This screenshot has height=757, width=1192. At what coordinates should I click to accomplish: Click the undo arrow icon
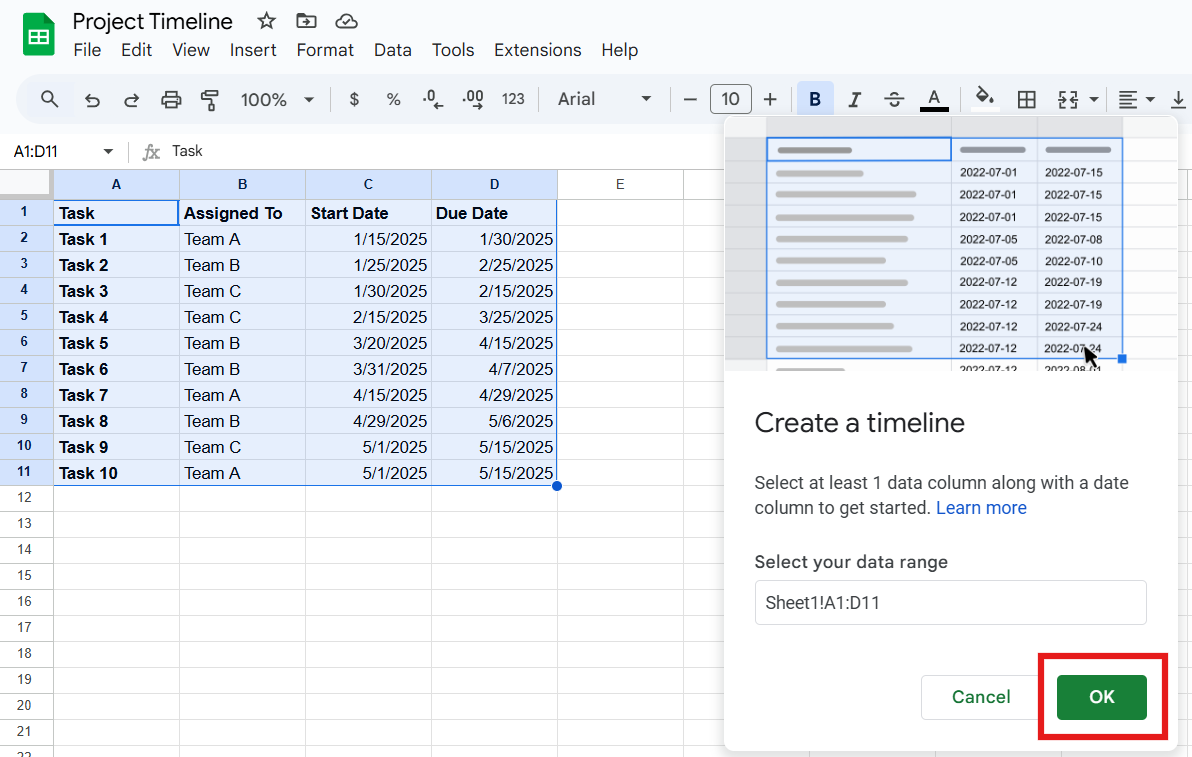[92, 99]
